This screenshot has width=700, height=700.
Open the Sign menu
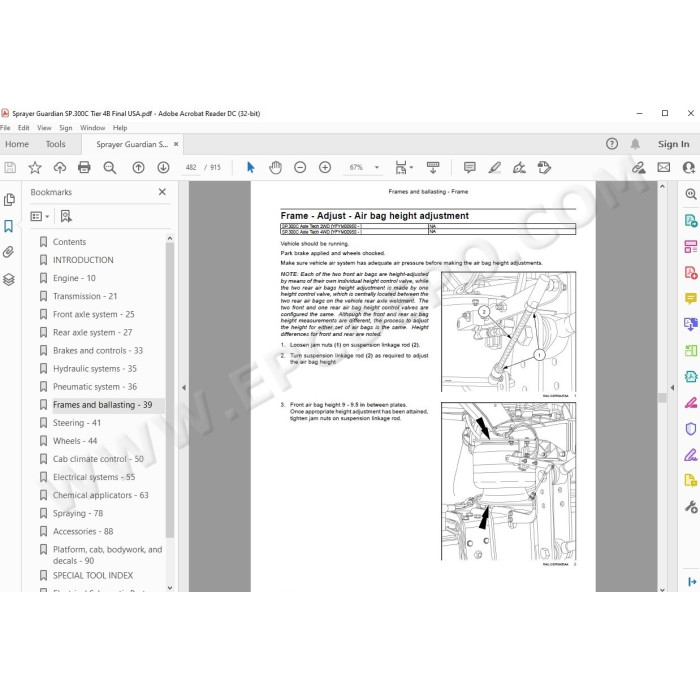pos(66,128)
